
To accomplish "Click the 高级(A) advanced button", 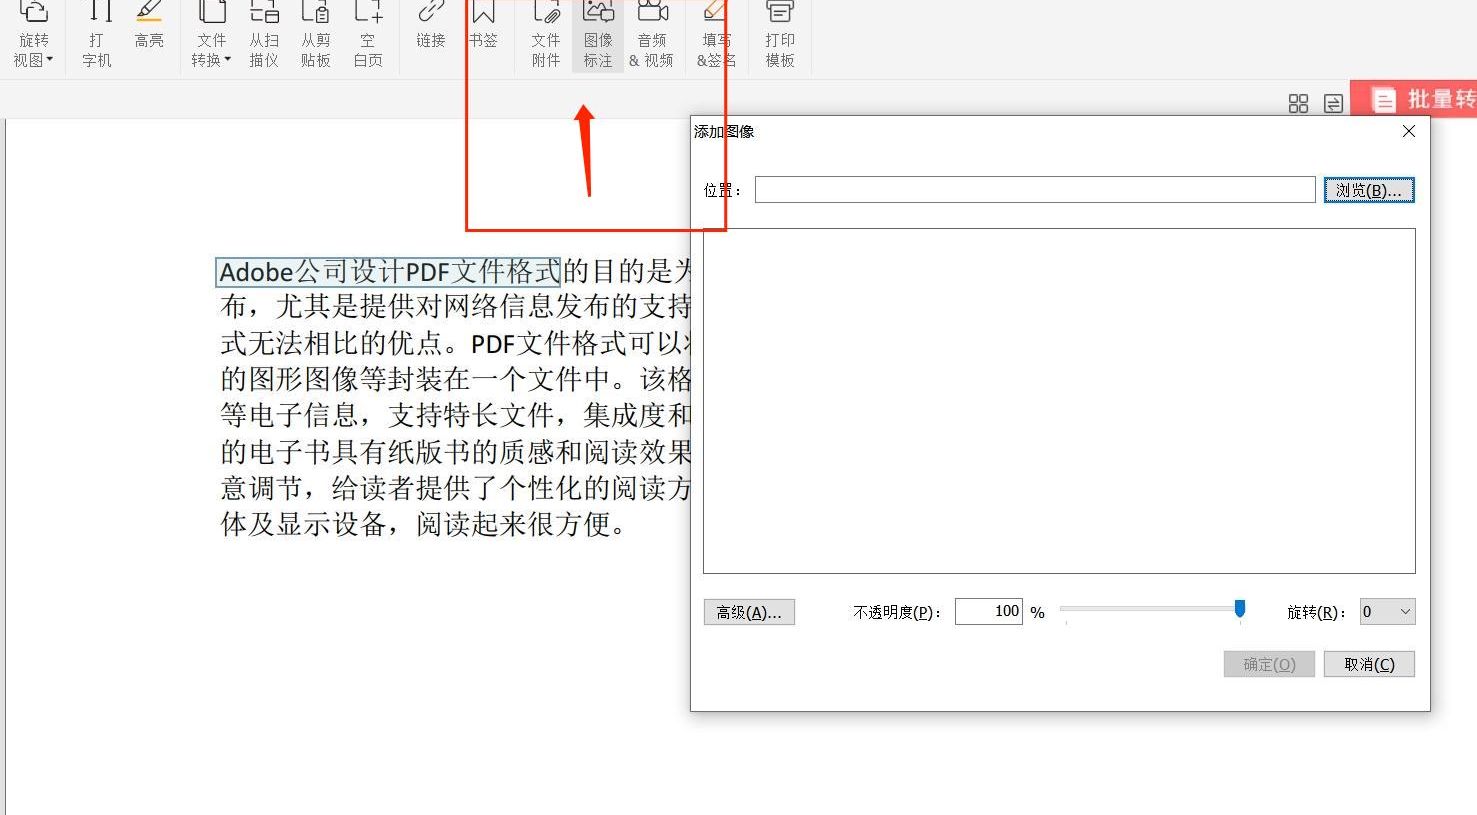I will coord(749,611).
